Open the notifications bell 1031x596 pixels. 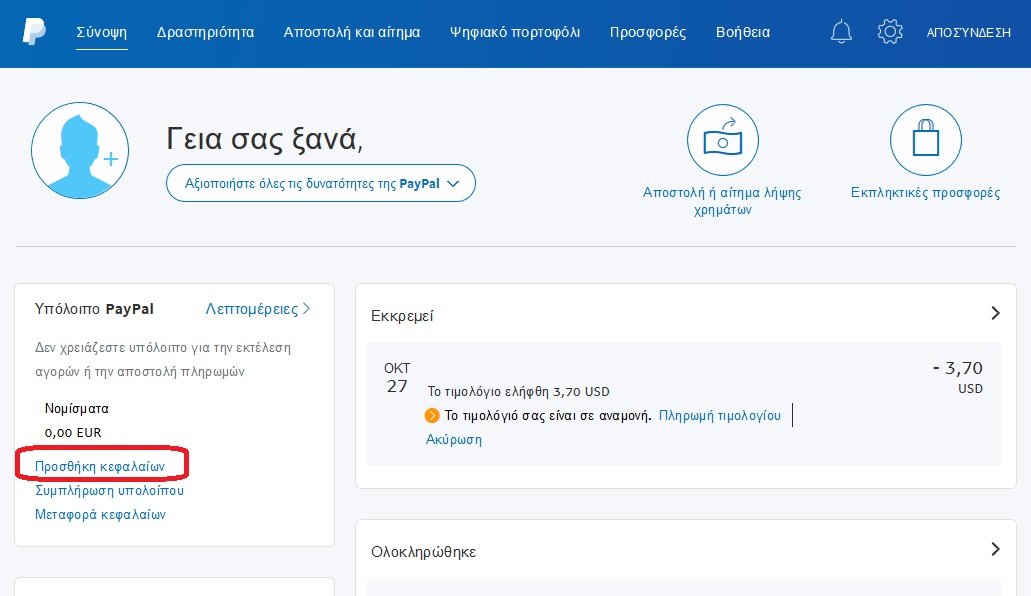[841, 32]
